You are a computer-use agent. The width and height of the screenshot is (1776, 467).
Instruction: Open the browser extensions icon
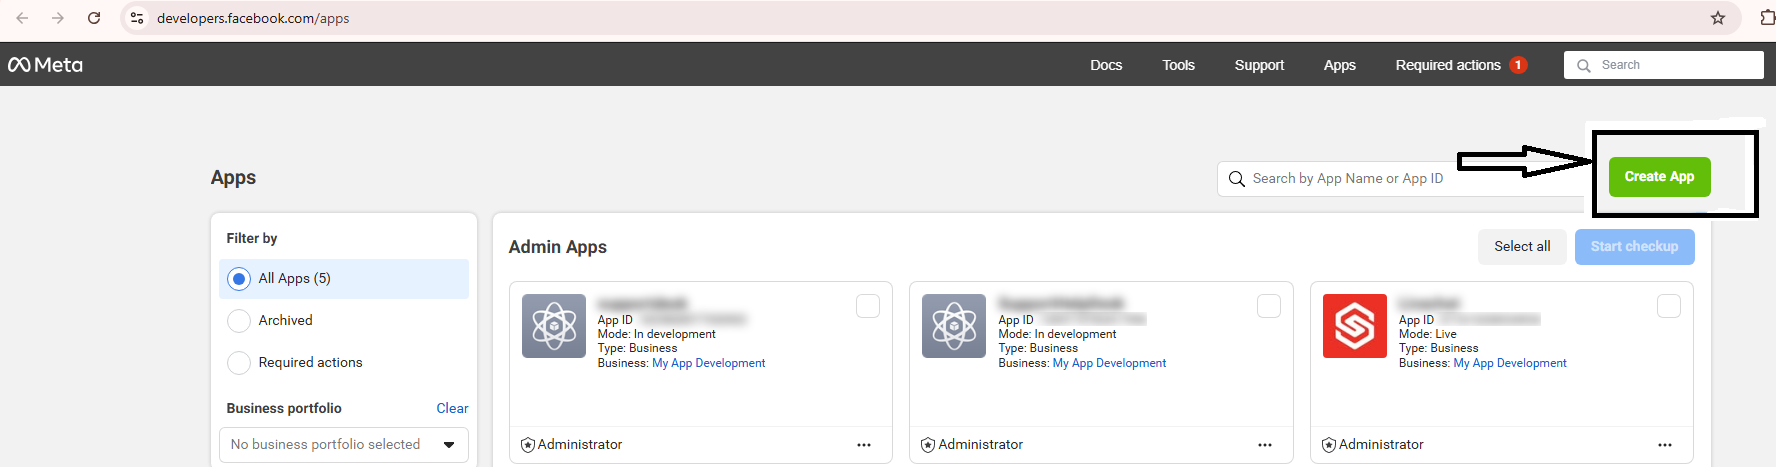(1767, 18)
